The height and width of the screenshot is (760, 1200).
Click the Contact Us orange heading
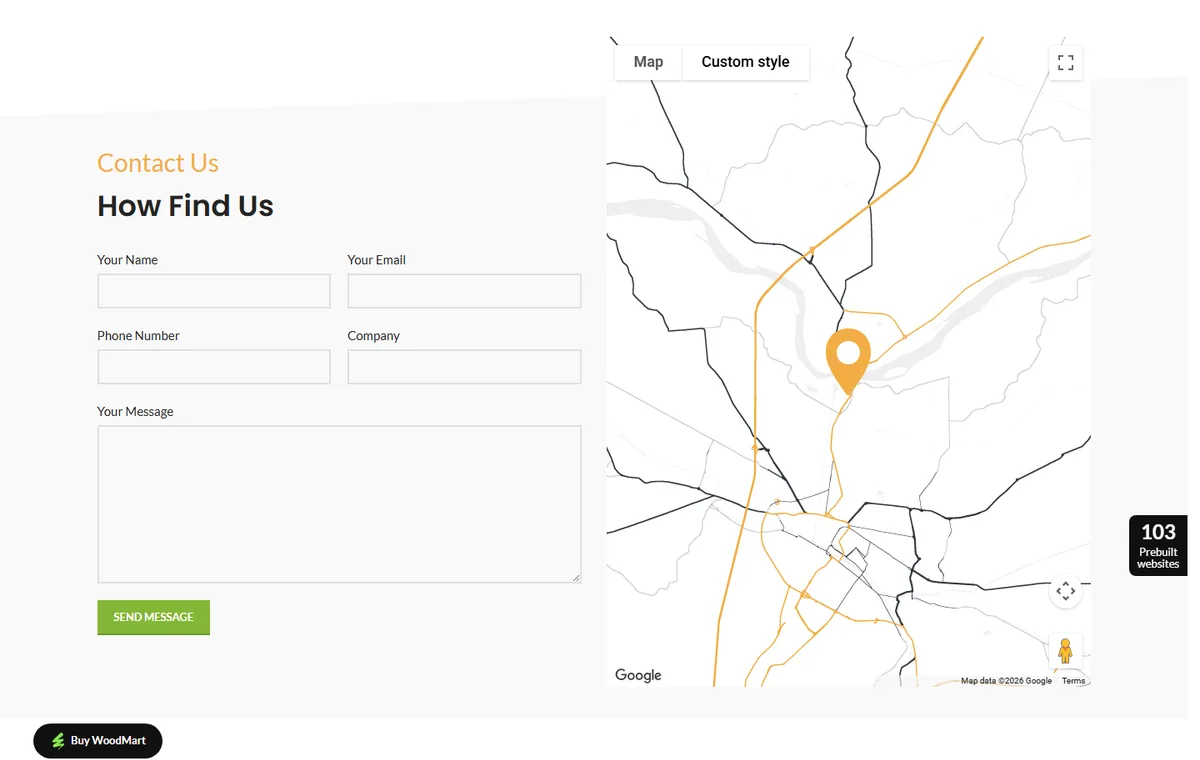pyautogui.click(x=158, y=163)
